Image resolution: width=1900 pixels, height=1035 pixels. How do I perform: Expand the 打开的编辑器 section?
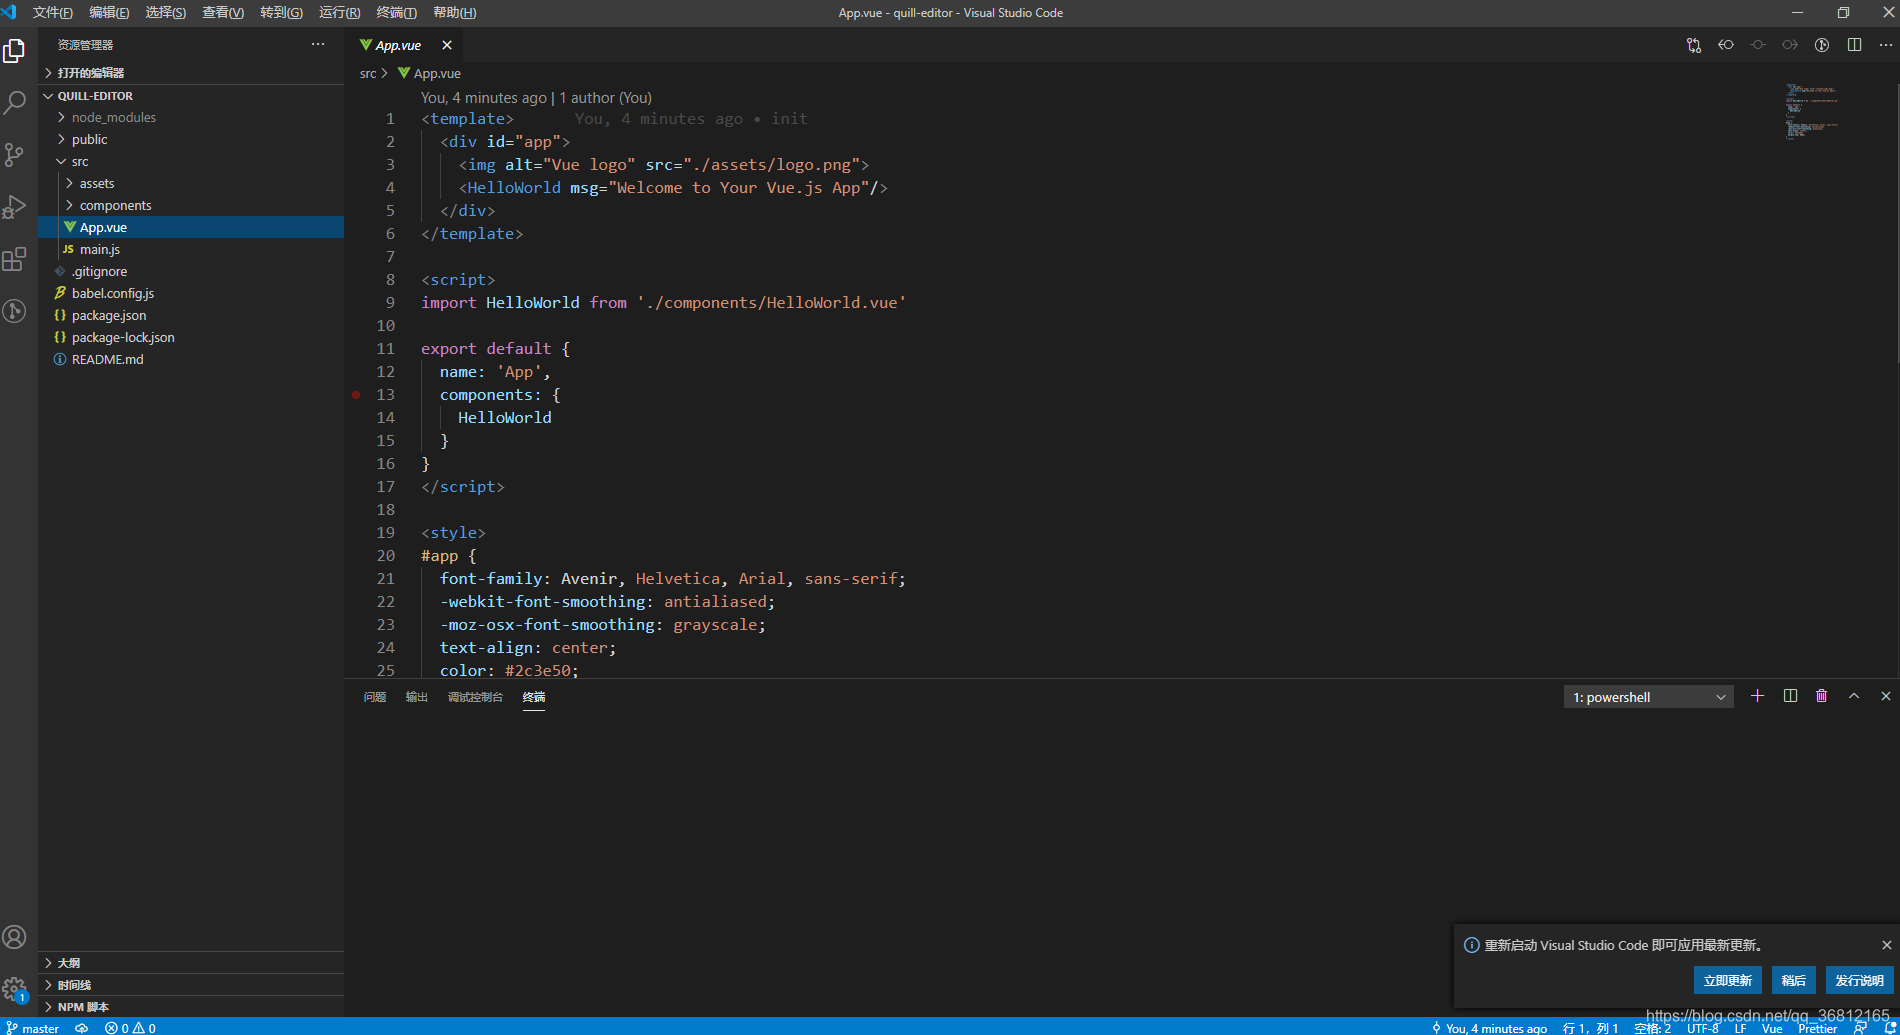pos(191,73)
